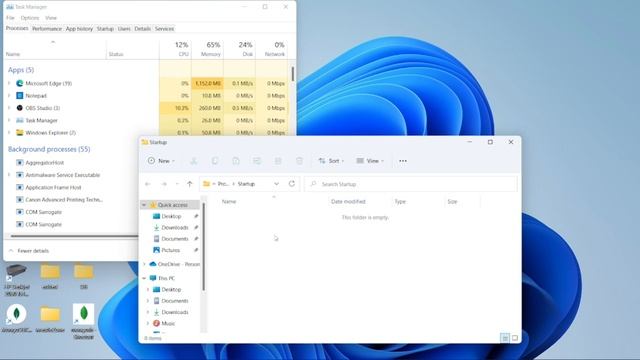Expand the Task Manager process group
640x360 pixels.
(x=9, y=120)
